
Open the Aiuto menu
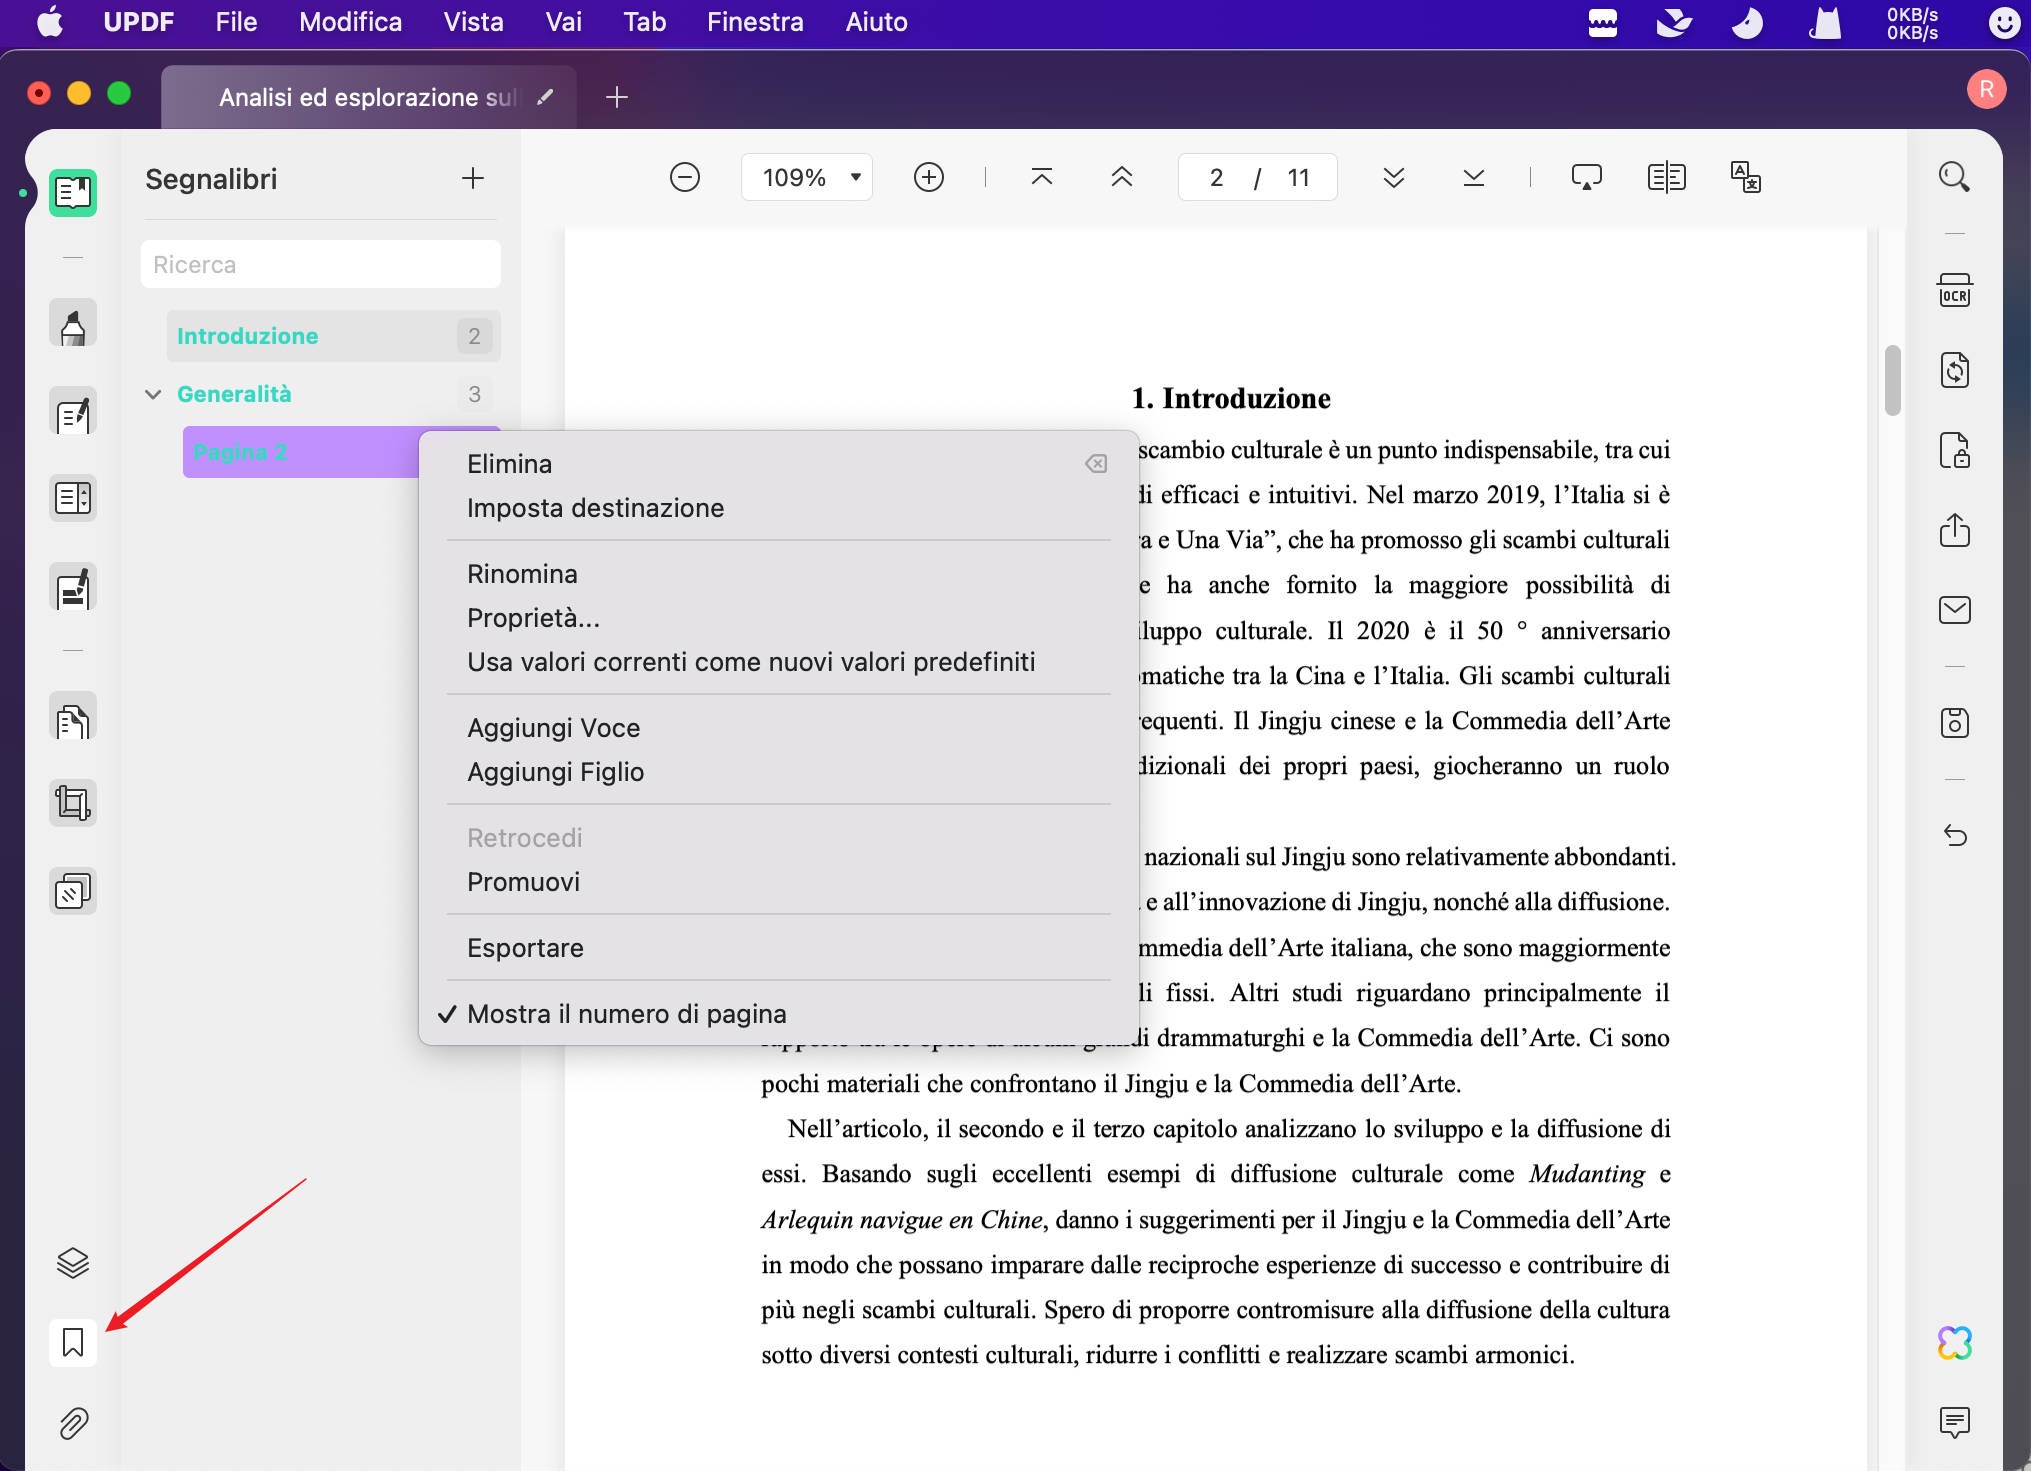pos(876,22)
